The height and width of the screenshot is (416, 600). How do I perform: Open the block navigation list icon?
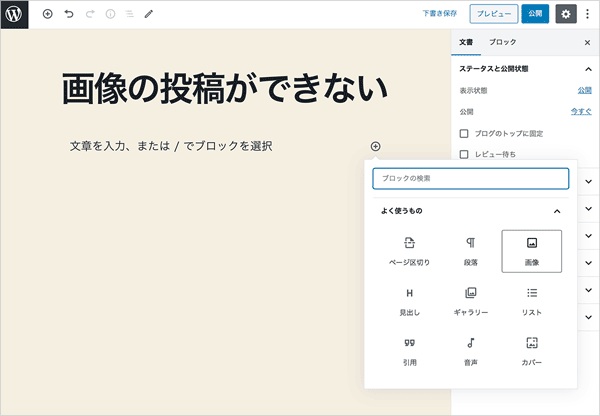pos(130,14)
